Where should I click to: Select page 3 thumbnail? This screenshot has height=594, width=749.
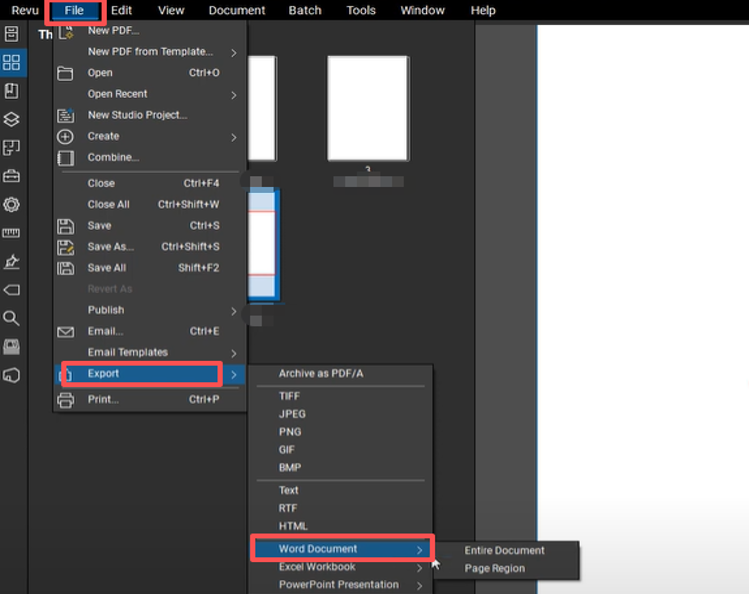[368, 109]
